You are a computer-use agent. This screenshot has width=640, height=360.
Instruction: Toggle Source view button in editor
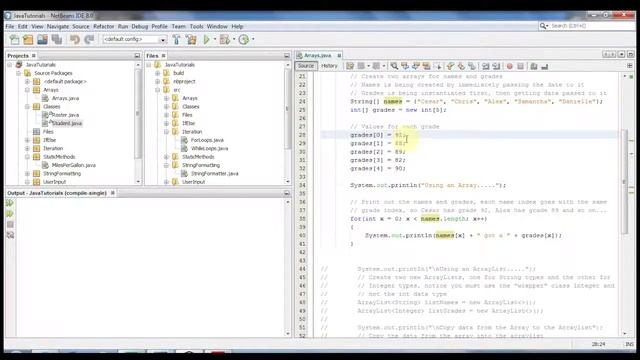point(306,66)
